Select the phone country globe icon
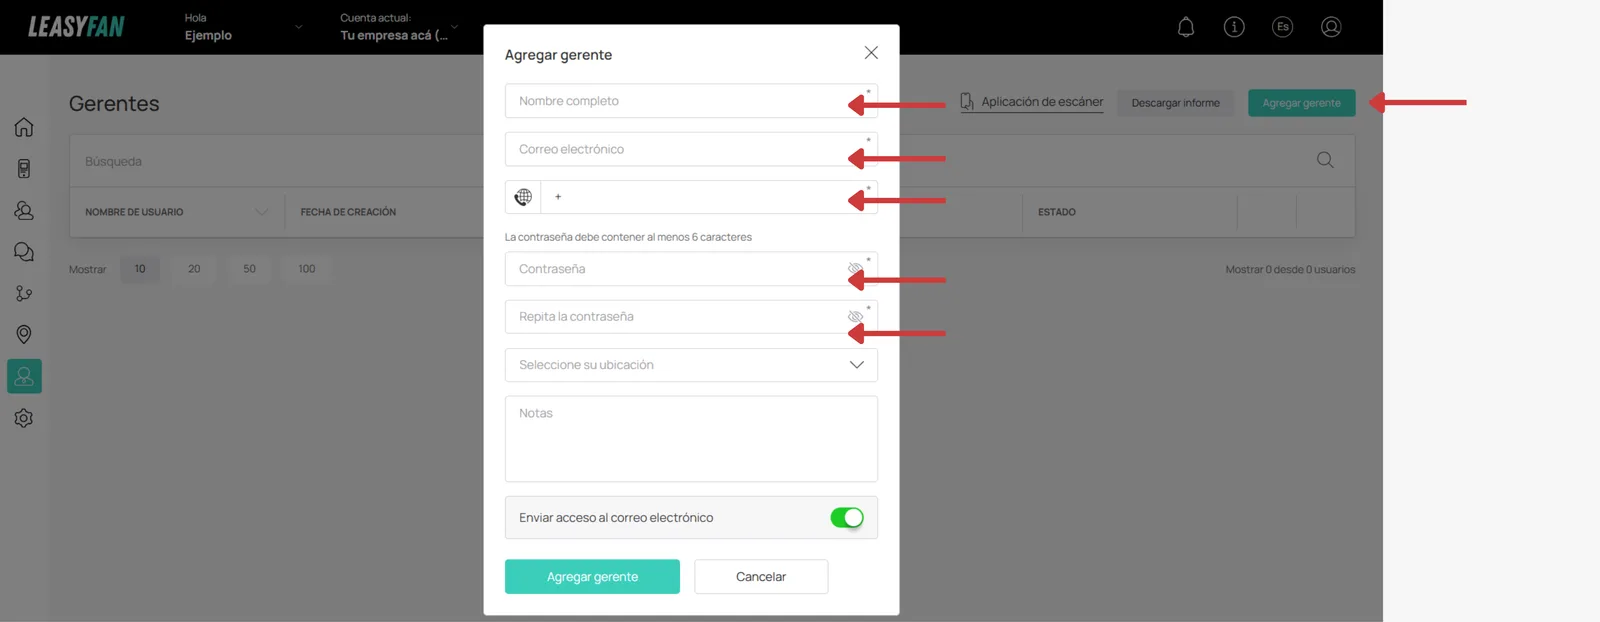Screen dimensions: 1600x622 coord(523,197)
